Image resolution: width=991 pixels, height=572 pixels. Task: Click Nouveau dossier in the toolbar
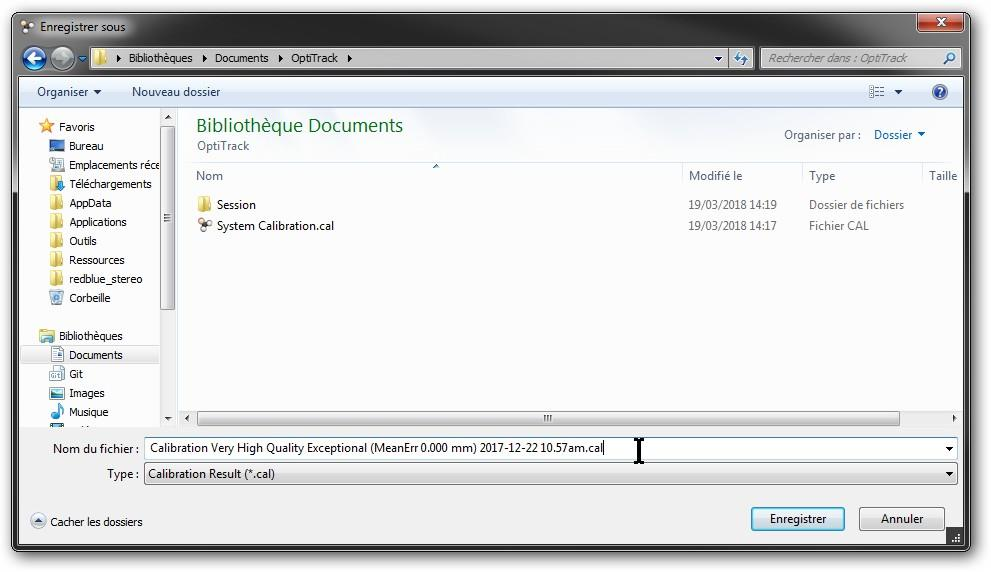[176, 92]
